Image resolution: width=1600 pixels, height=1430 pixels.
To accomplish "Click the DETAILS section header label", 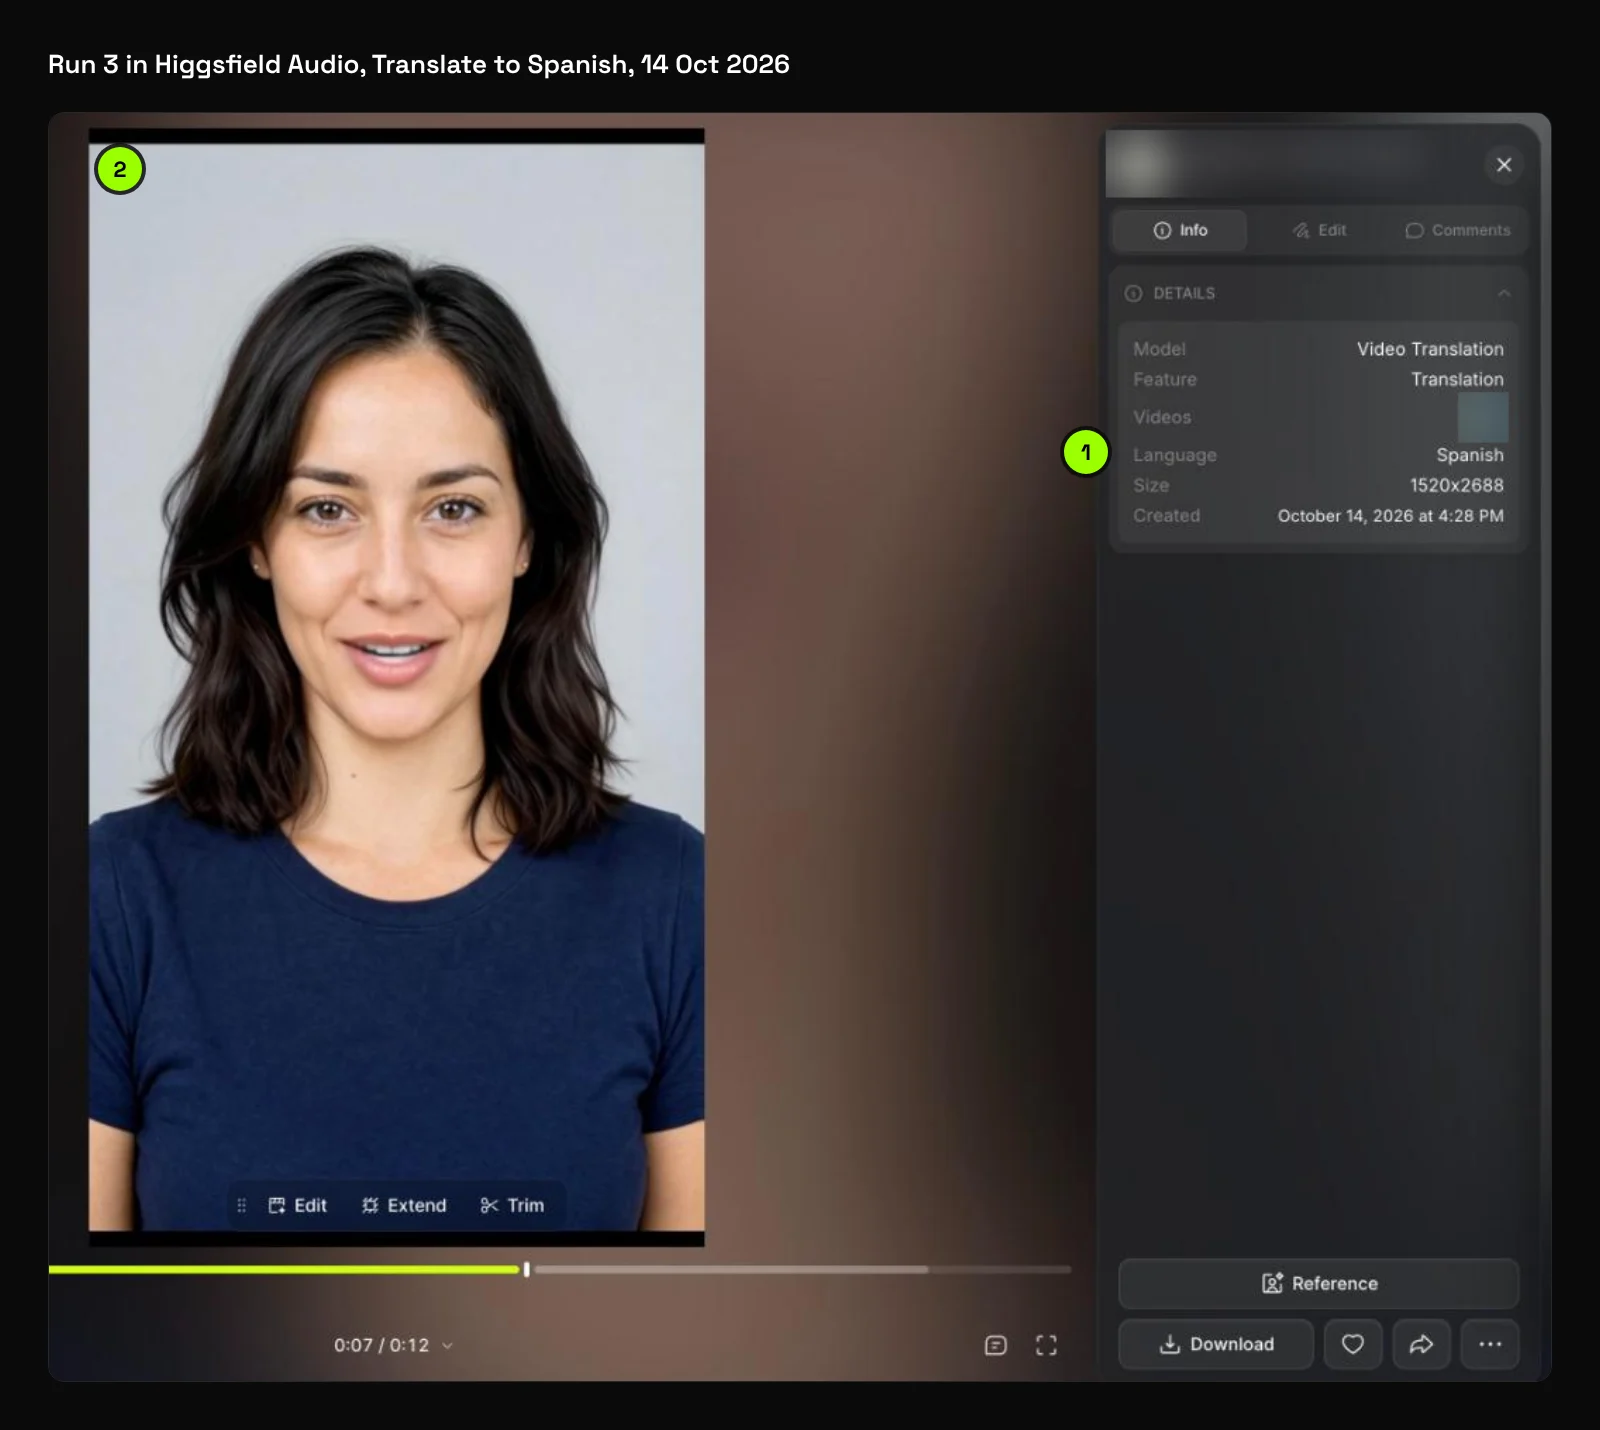I will point(1184,293).
